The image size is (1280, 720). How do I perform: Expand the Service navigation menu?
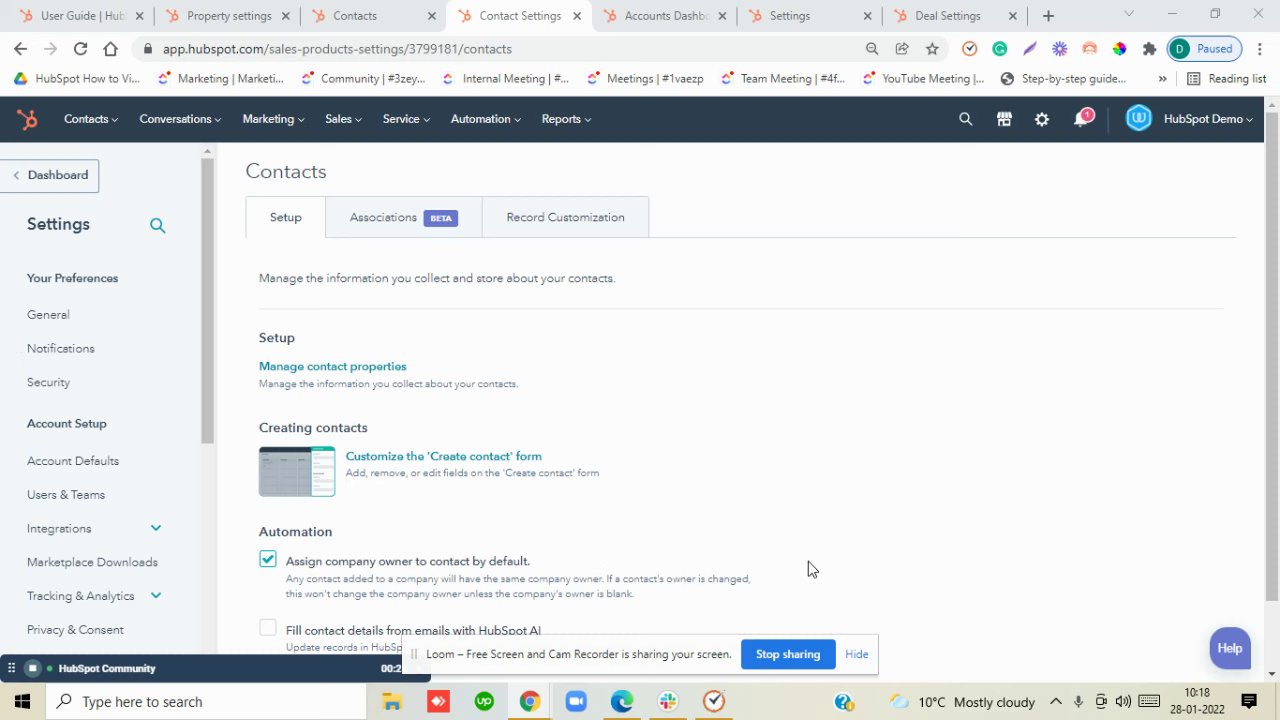[406, 119]
